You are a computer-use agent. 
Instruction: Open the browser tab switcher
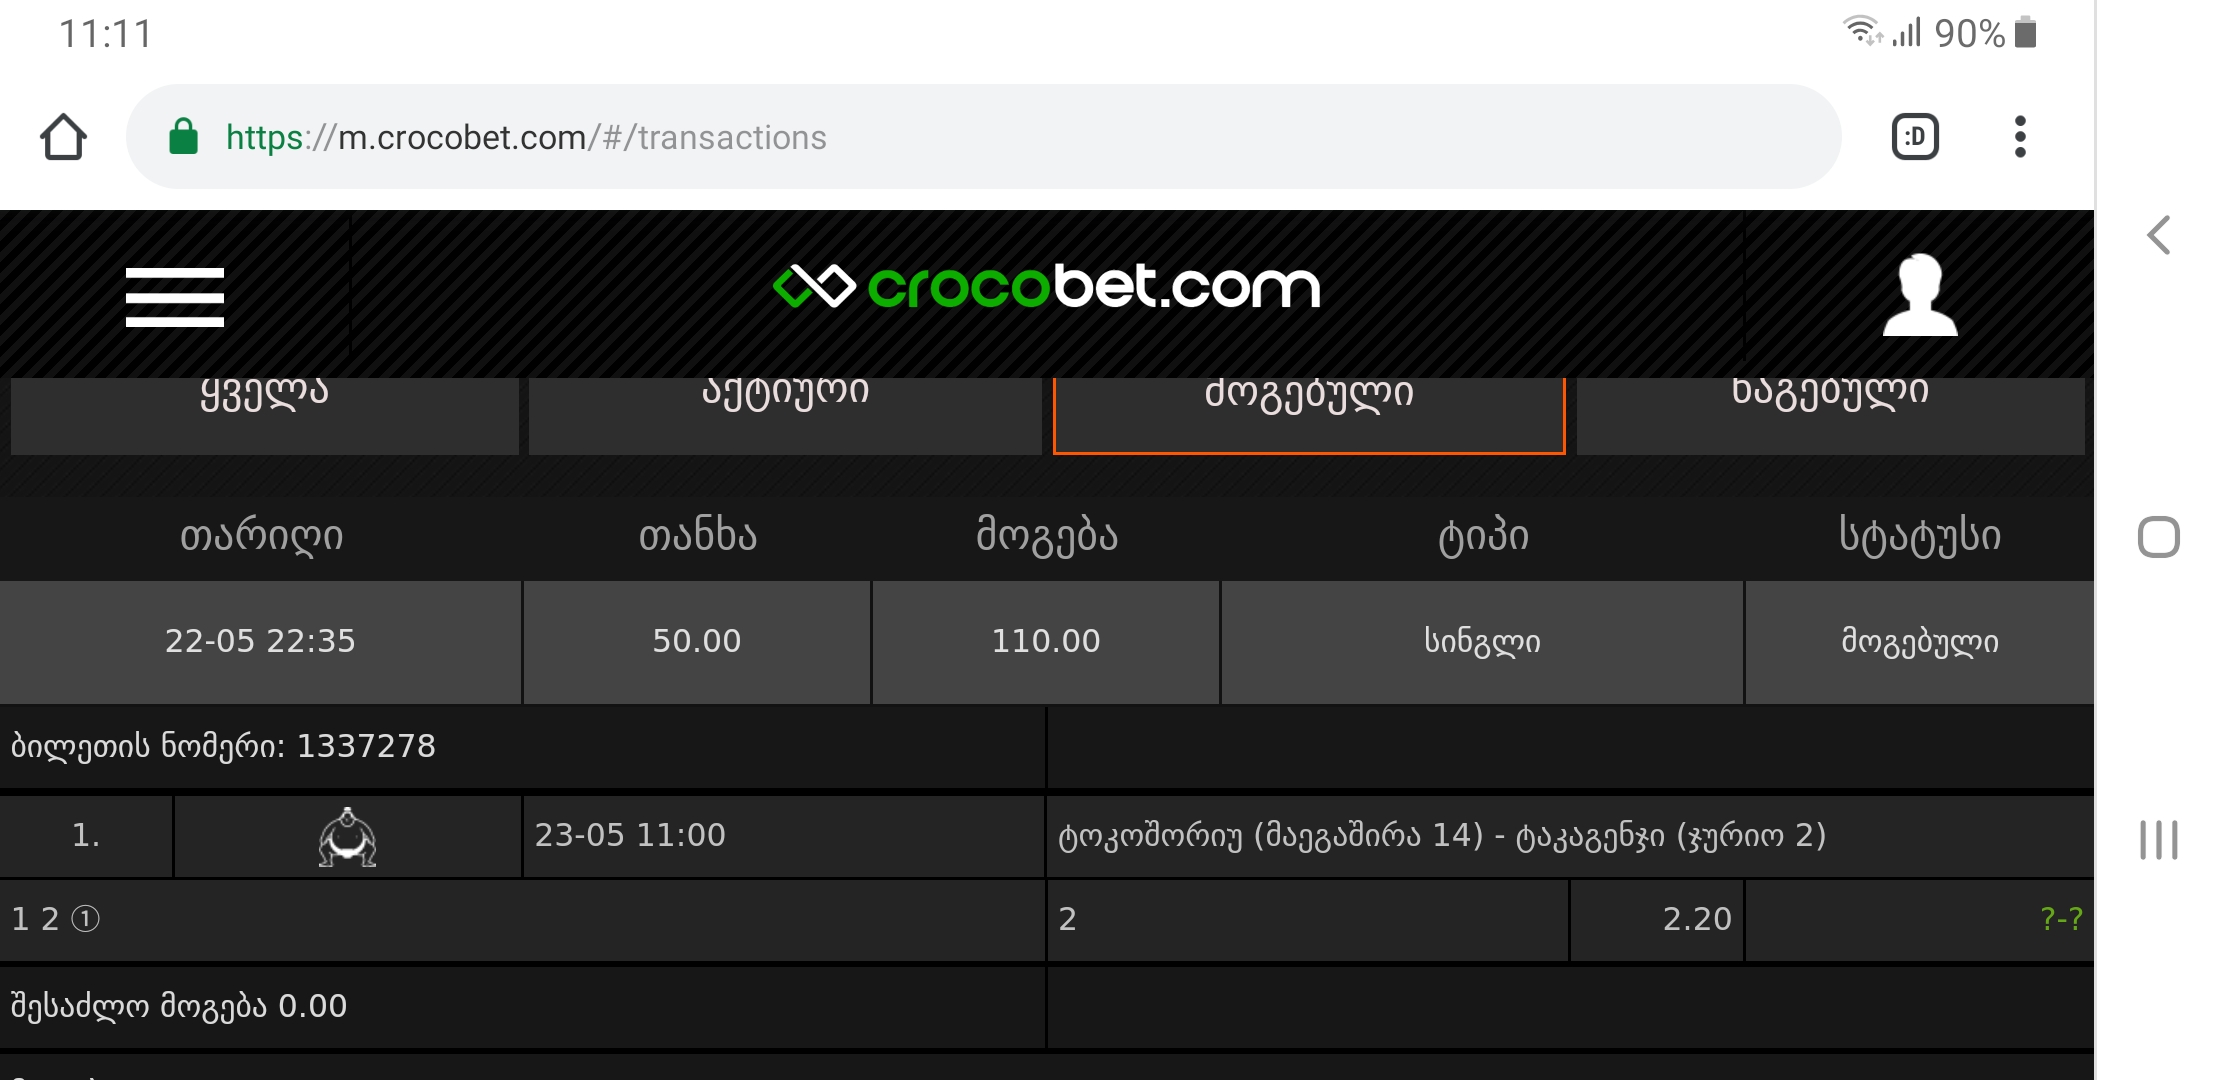pos(1915,137)
